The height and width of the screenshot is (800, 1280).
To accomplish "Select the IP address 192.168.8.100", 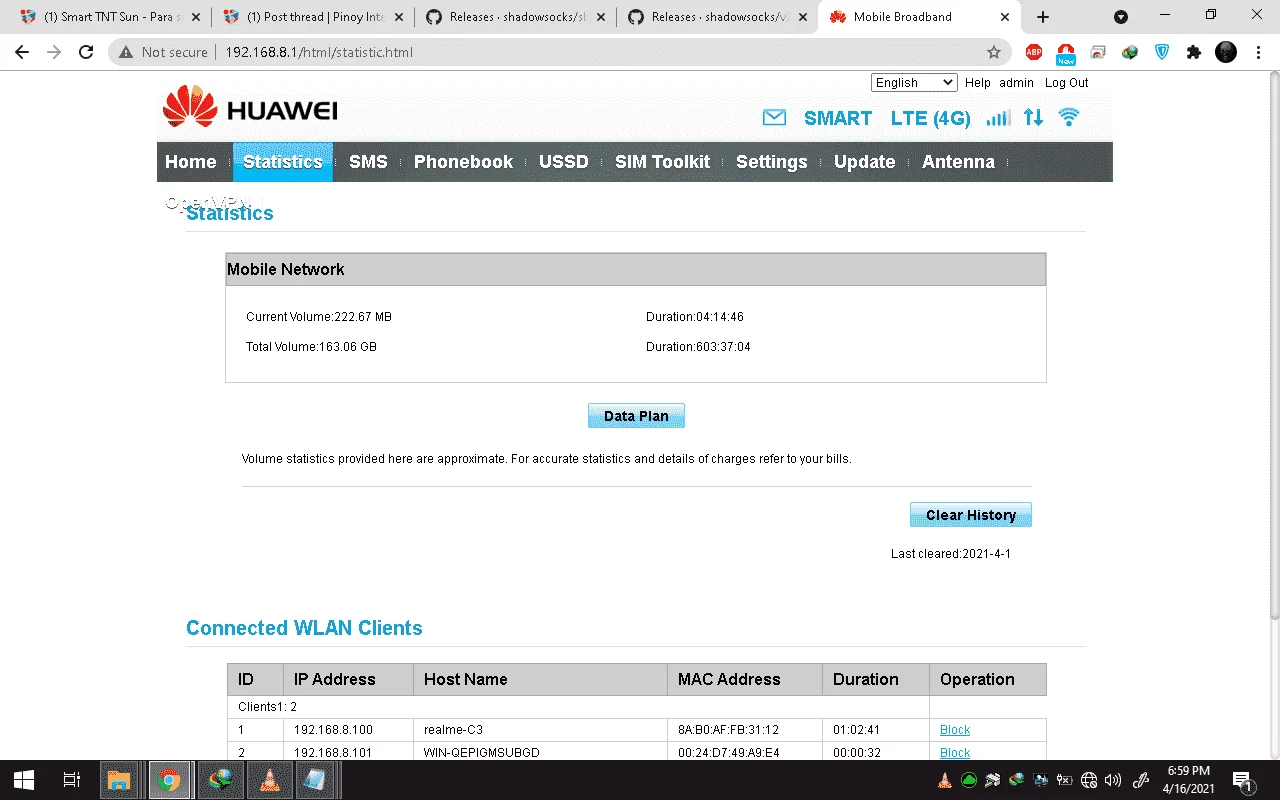I will click(333, 730).
